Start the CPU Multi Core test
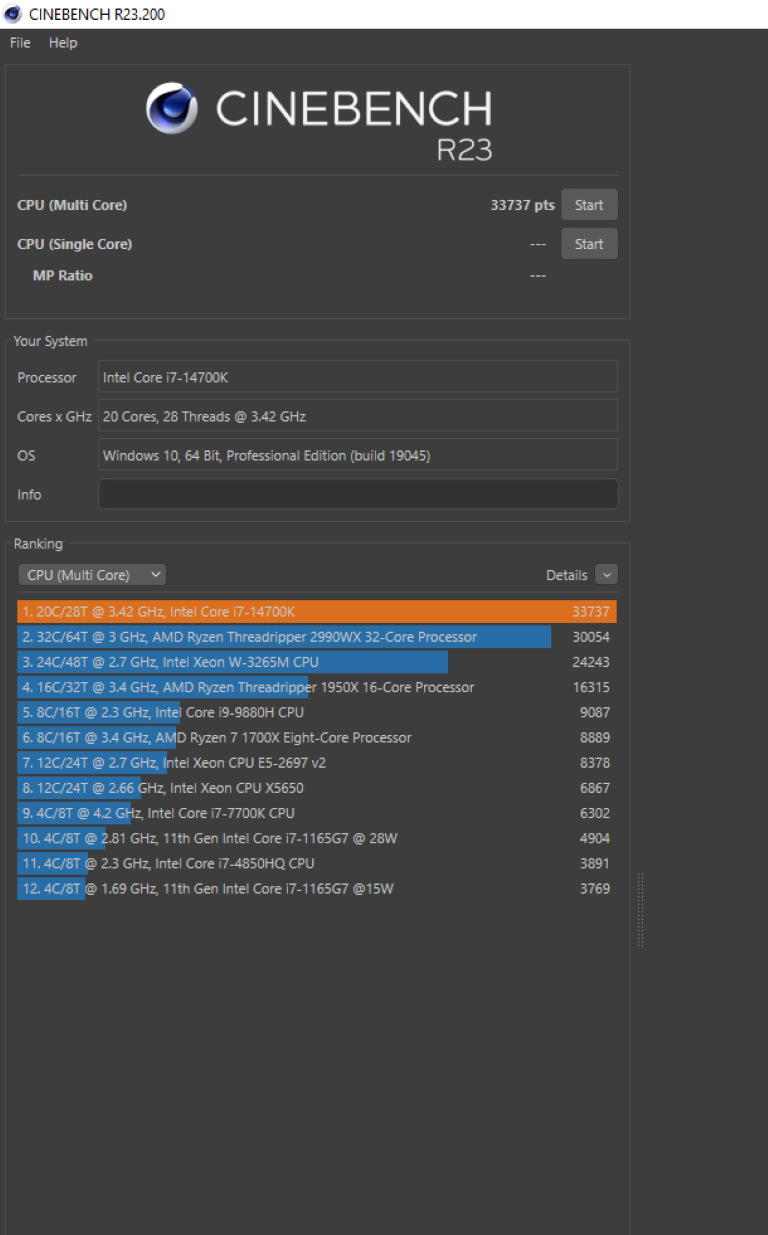The width and height of the screenshot is (768, 1235). [x=589, y=205]
